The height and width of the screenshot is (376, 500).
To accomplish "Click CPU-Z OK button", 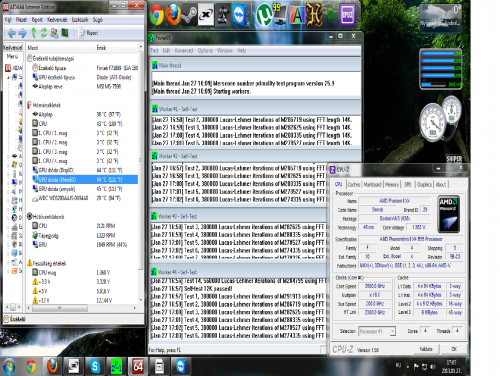I will click(x=454, y=349).
